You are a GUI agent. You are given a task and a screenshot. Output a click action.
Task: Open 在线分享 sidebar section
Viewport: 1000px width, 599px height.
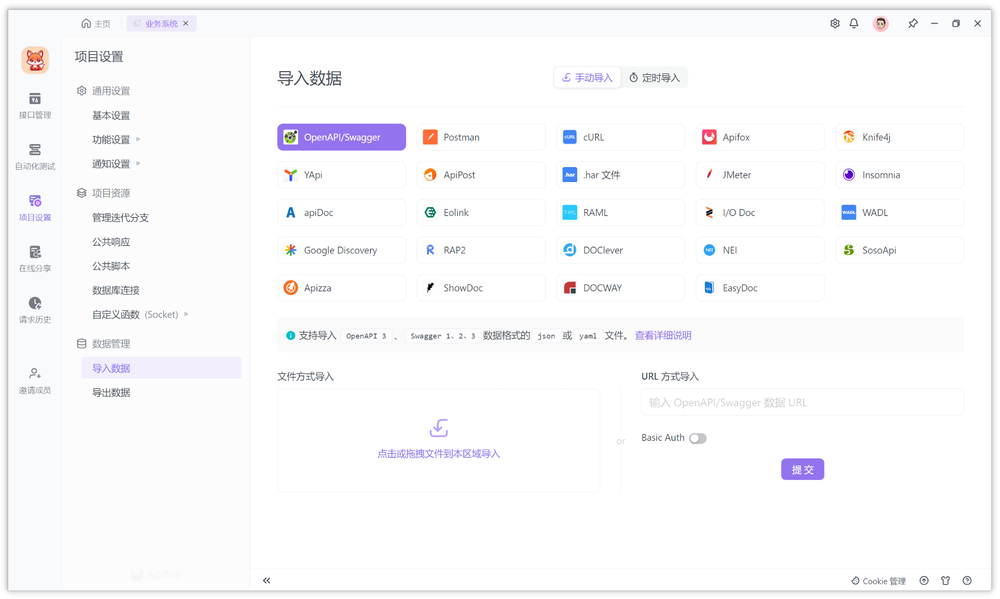(x=35, y=259)
